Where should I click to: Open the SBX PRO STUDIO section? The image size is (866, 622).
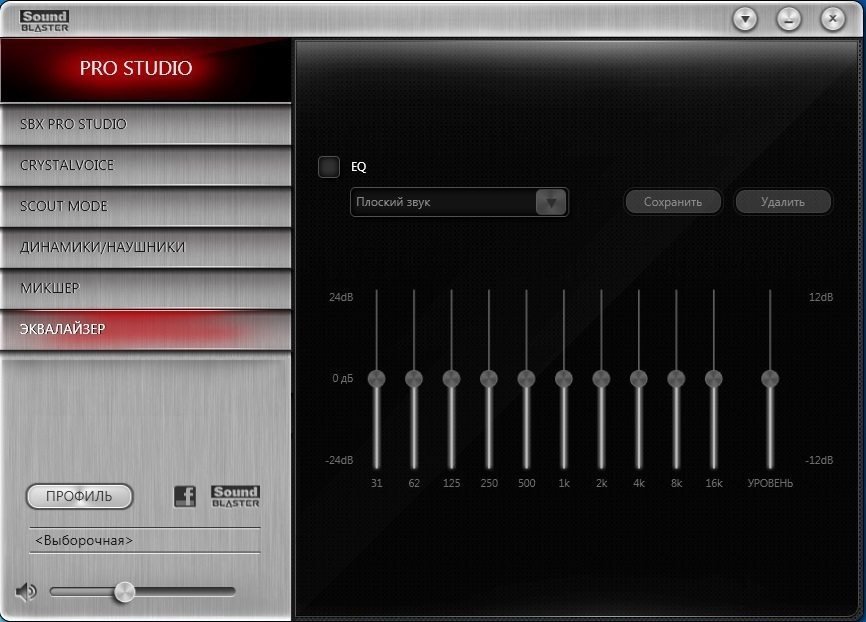pos(146,124)
